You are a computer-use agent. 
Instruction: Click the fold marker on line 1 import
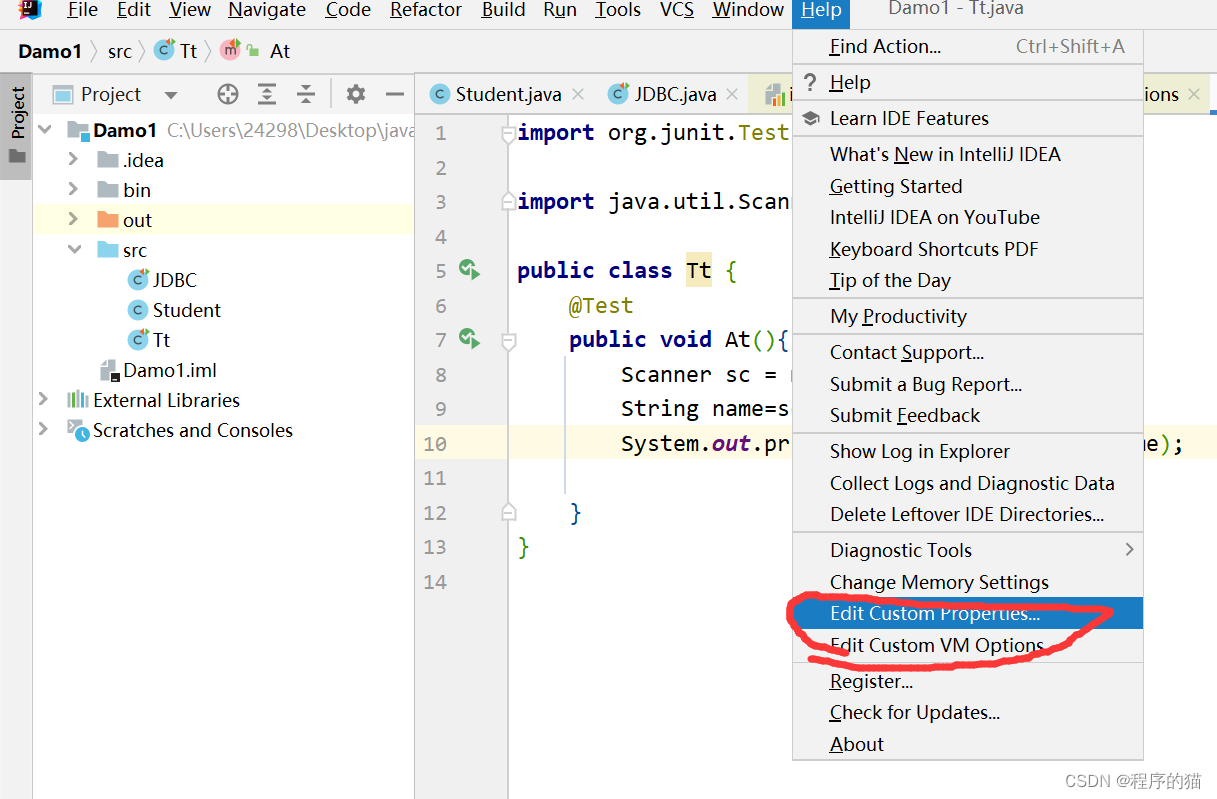pos(509,134)
